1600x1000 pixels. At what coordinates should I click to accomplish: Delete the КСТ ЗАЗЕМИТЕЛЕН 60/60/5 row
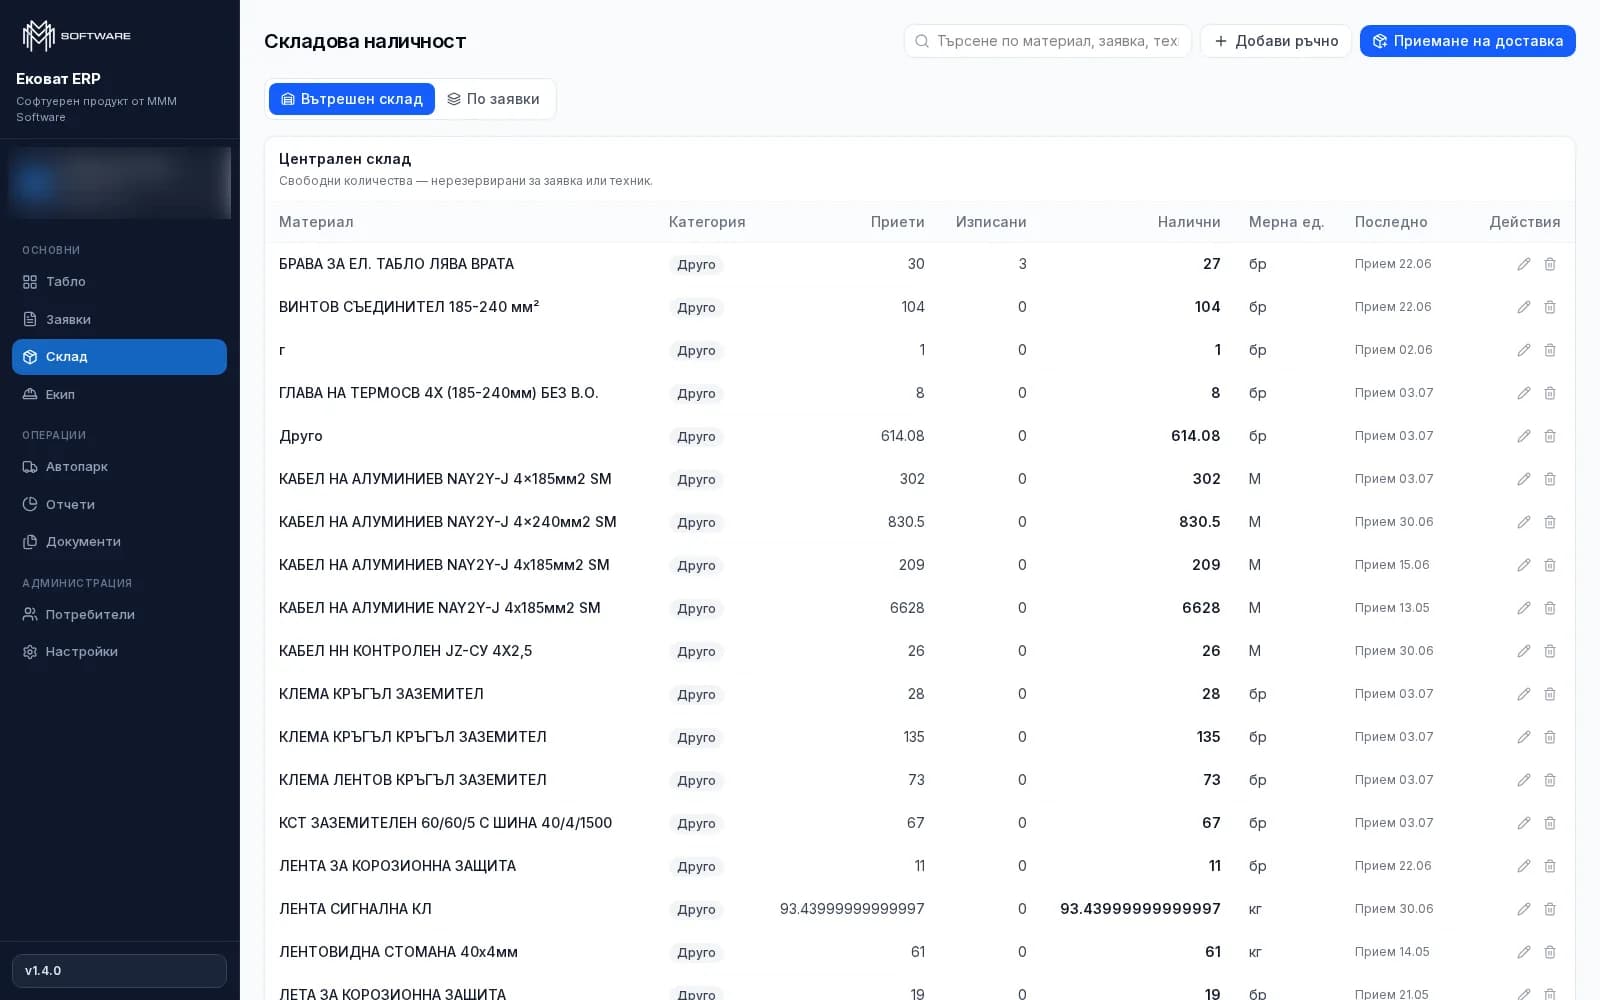click(x=1550, y=823)
